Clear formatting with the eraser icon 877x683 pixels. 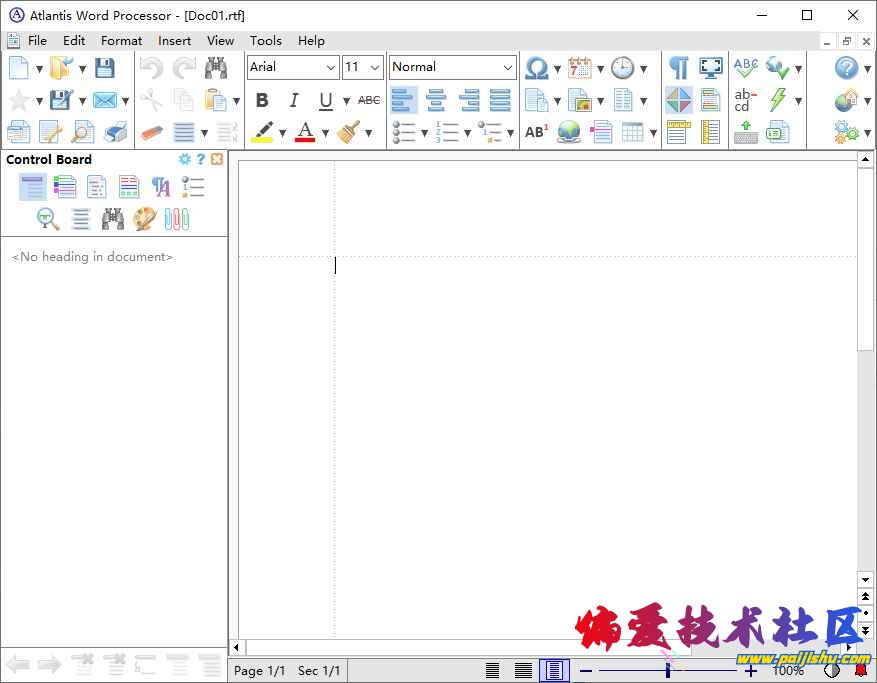point(152,130)
